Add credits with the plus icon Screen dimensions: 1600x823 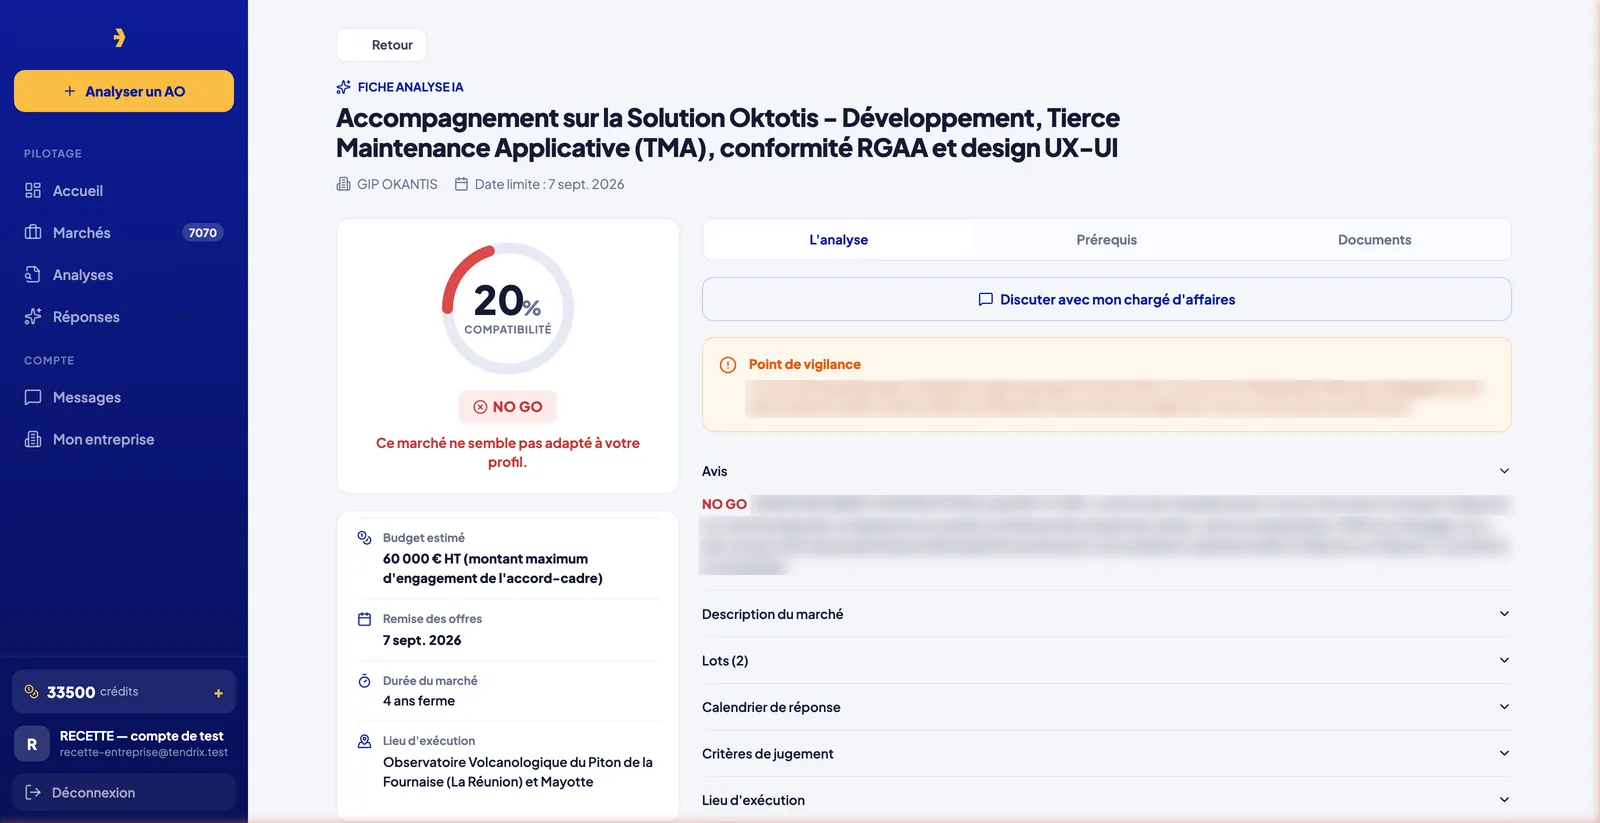218,693
